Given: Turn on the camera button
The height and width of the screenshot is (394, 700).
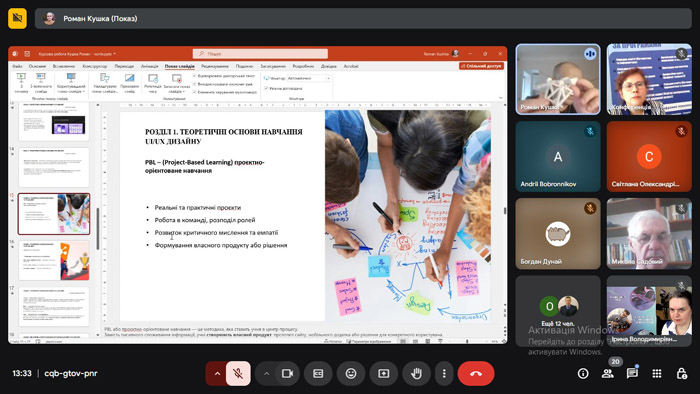Looking at the screenshot, I should coord(287,373).
